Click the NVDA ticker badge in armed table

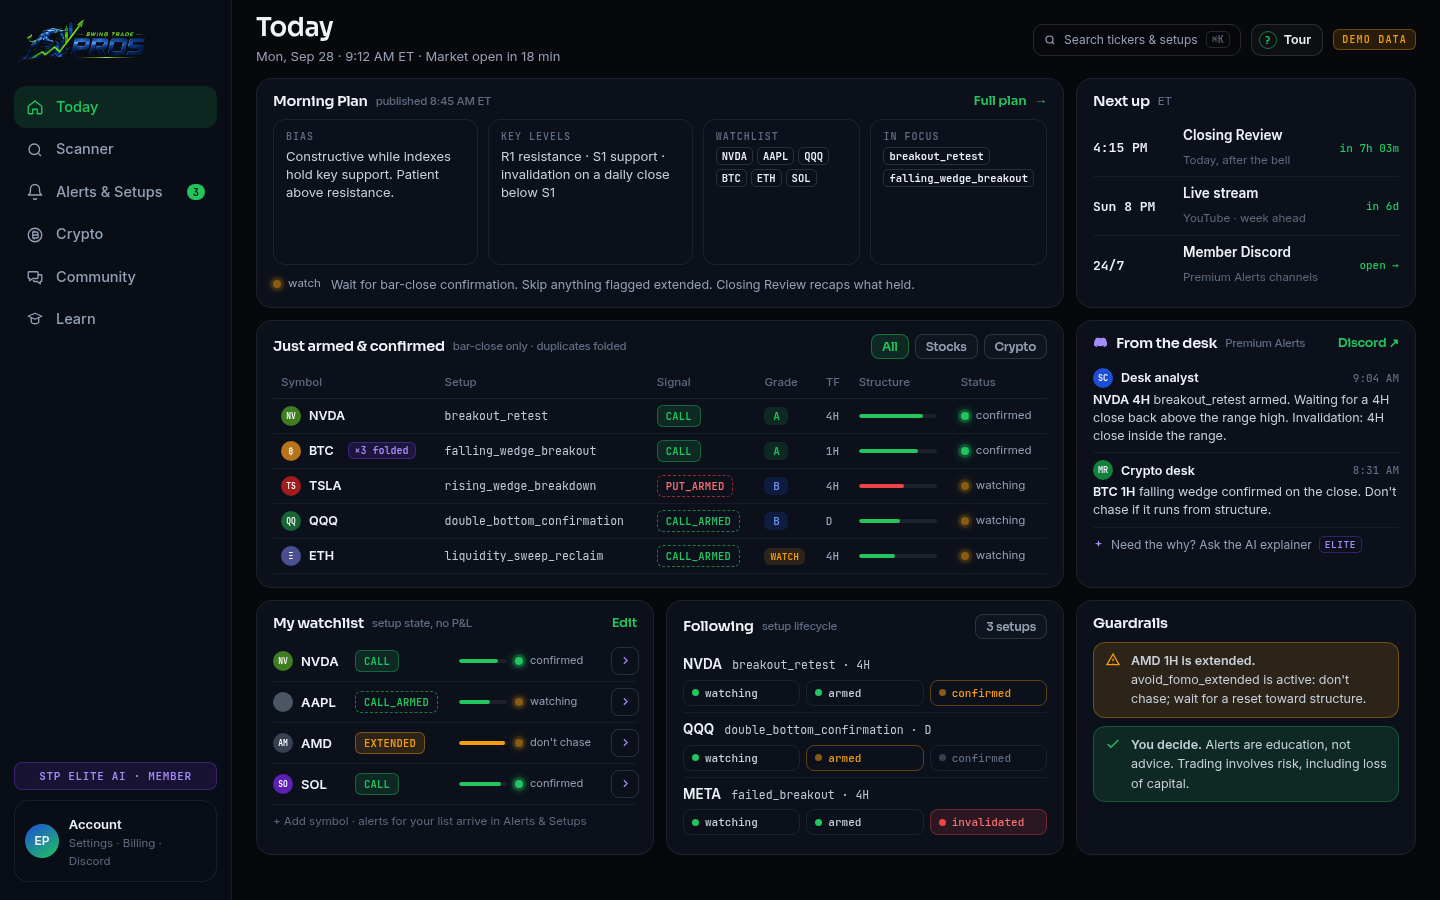click(291, 416)
